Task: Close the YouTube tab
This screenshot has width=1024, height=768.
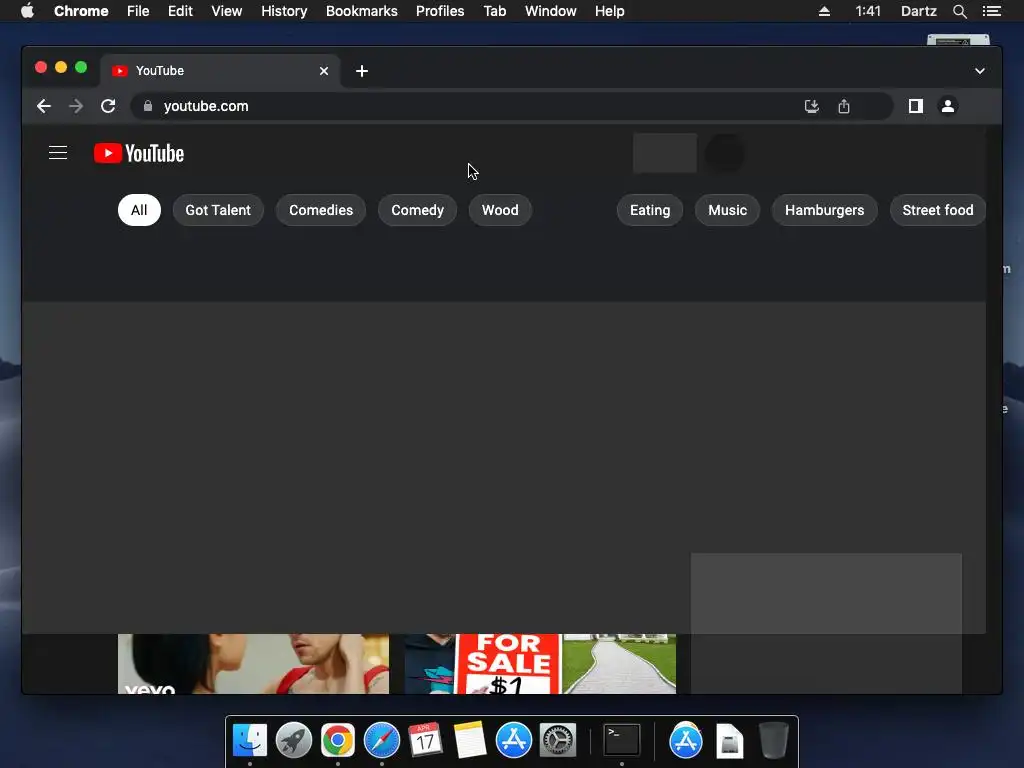Action: pyautogui.click(x=324, y=71)
